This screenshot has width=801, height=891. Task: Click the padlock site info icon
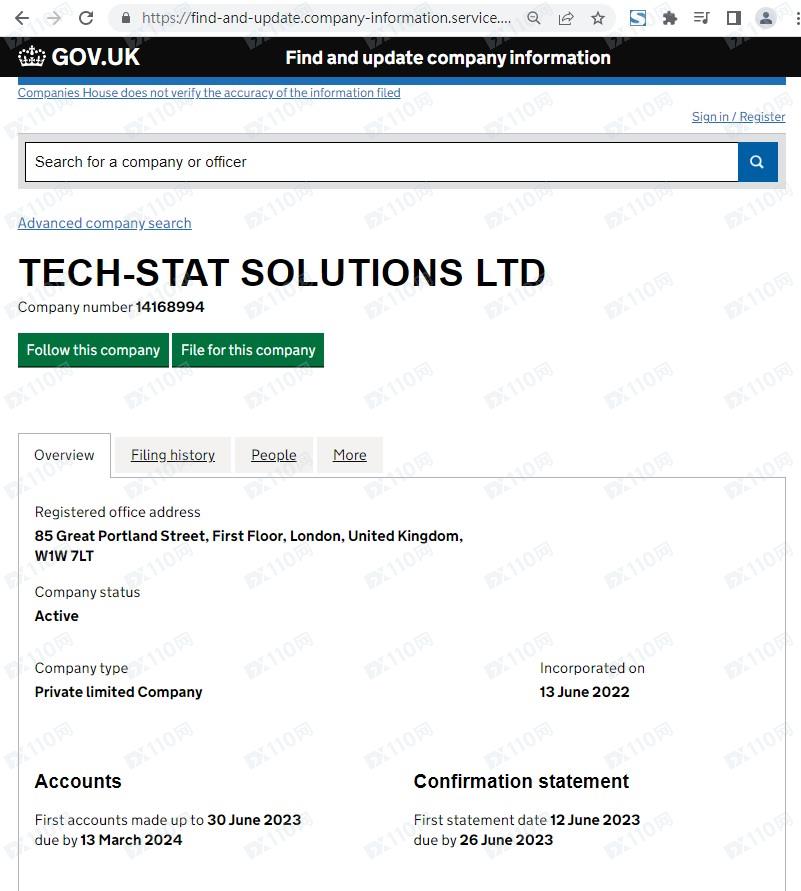tap(125, 18)
